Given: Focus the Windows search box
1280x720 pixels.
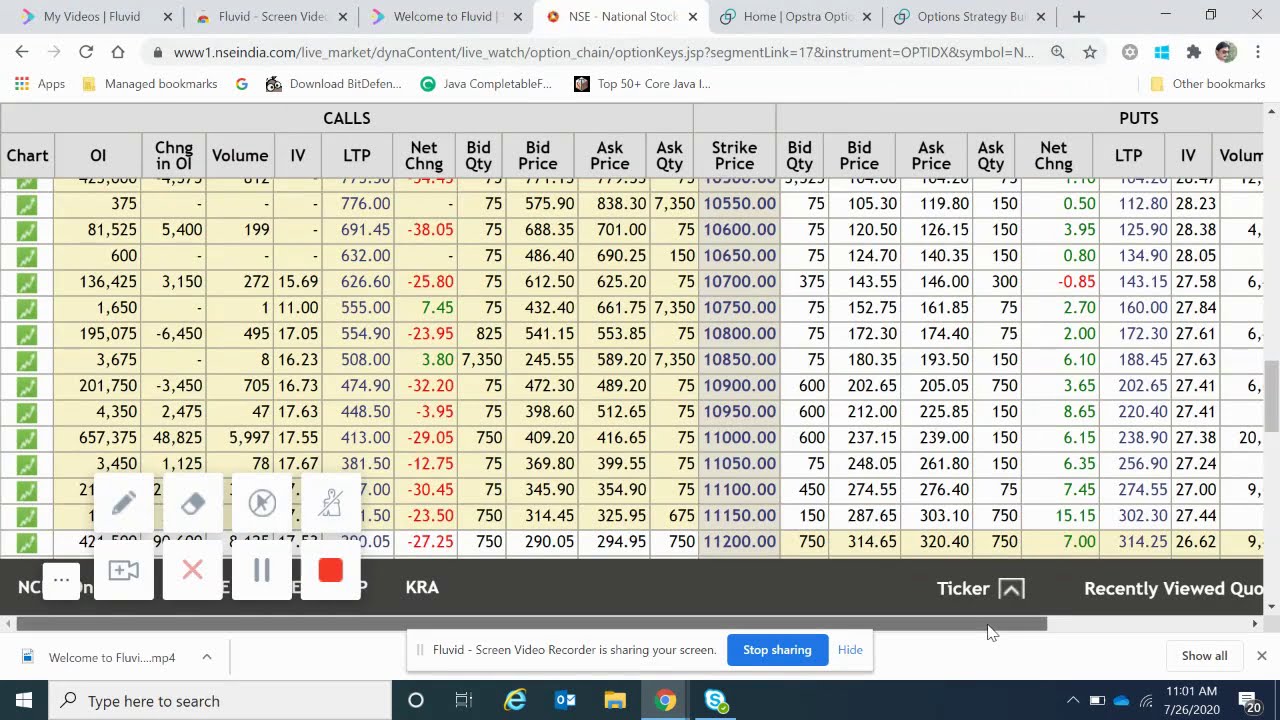Looking at the screenshot, I should (220, 701).
